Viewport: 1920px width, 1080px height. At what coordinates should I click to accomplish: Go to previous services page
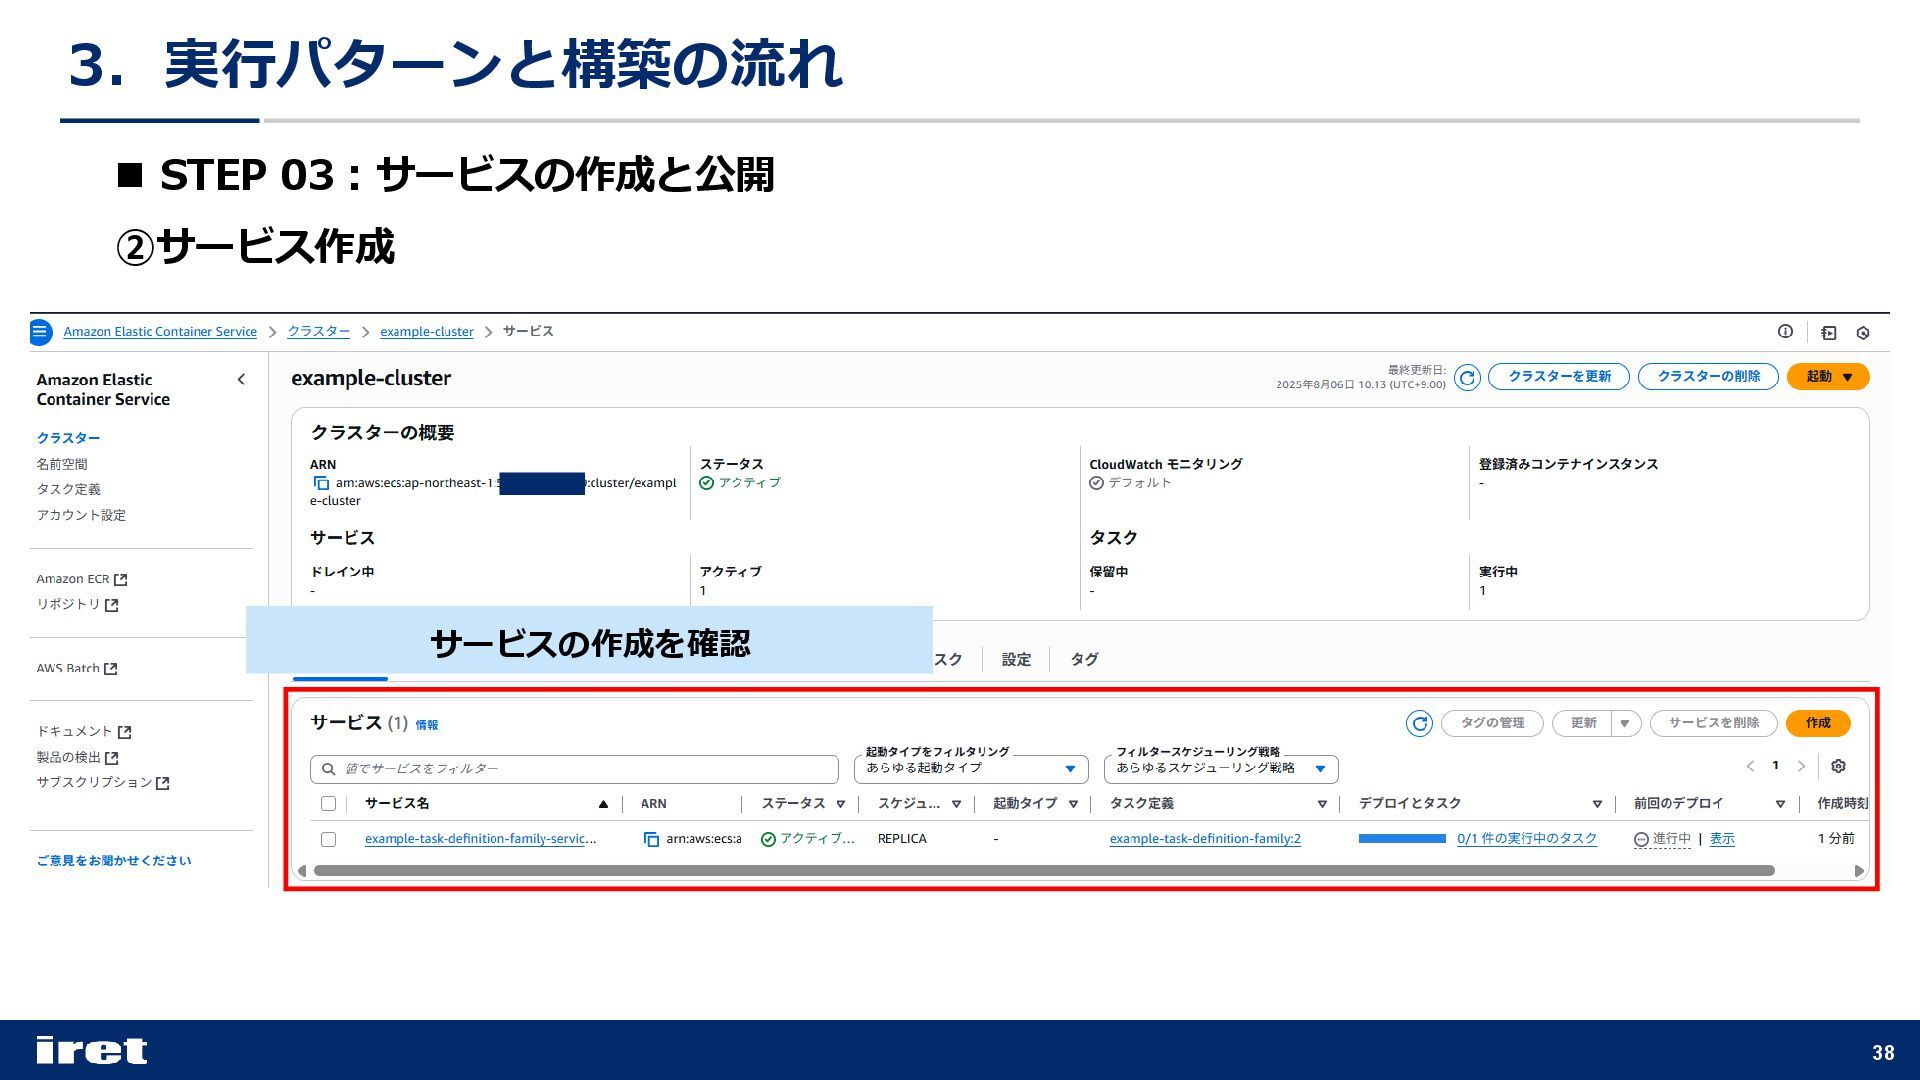click(x=1750, y=766)
